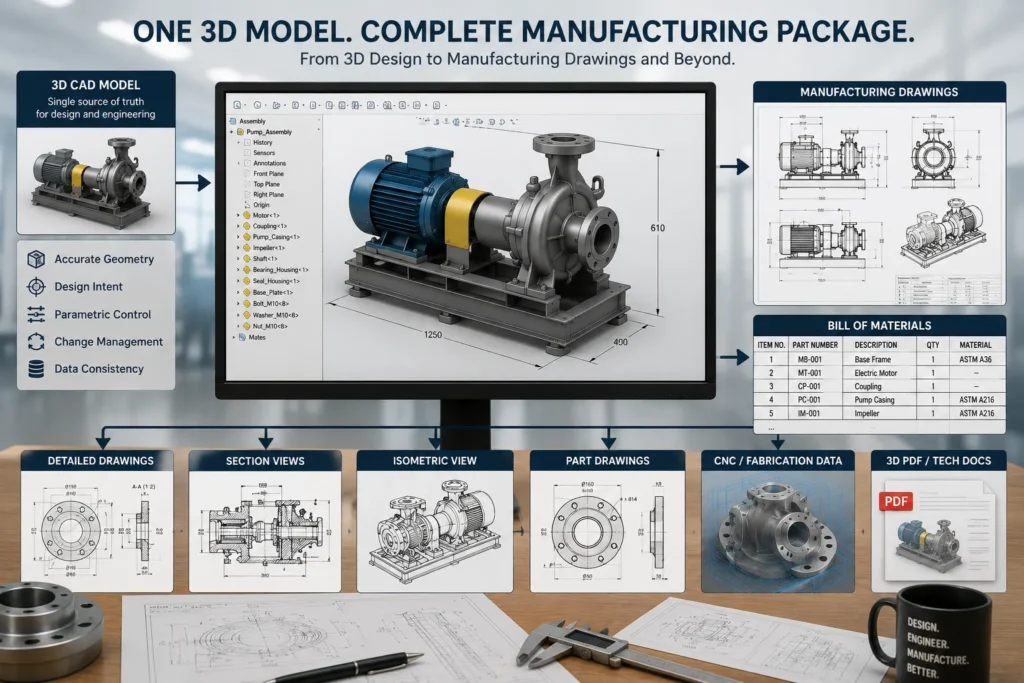Expand the Pump_Casing<1> component node
The width and height of the screenshot is (1024, 683).
click(x=238, y=237)
